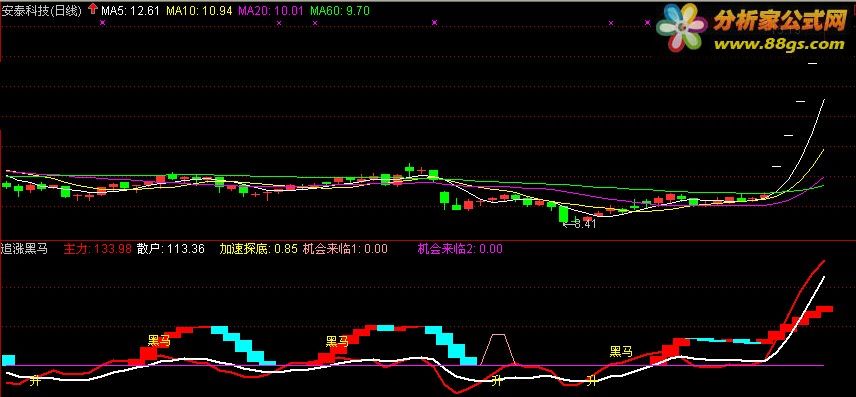Click the second 黑马 signal marker

pos(337,342)
